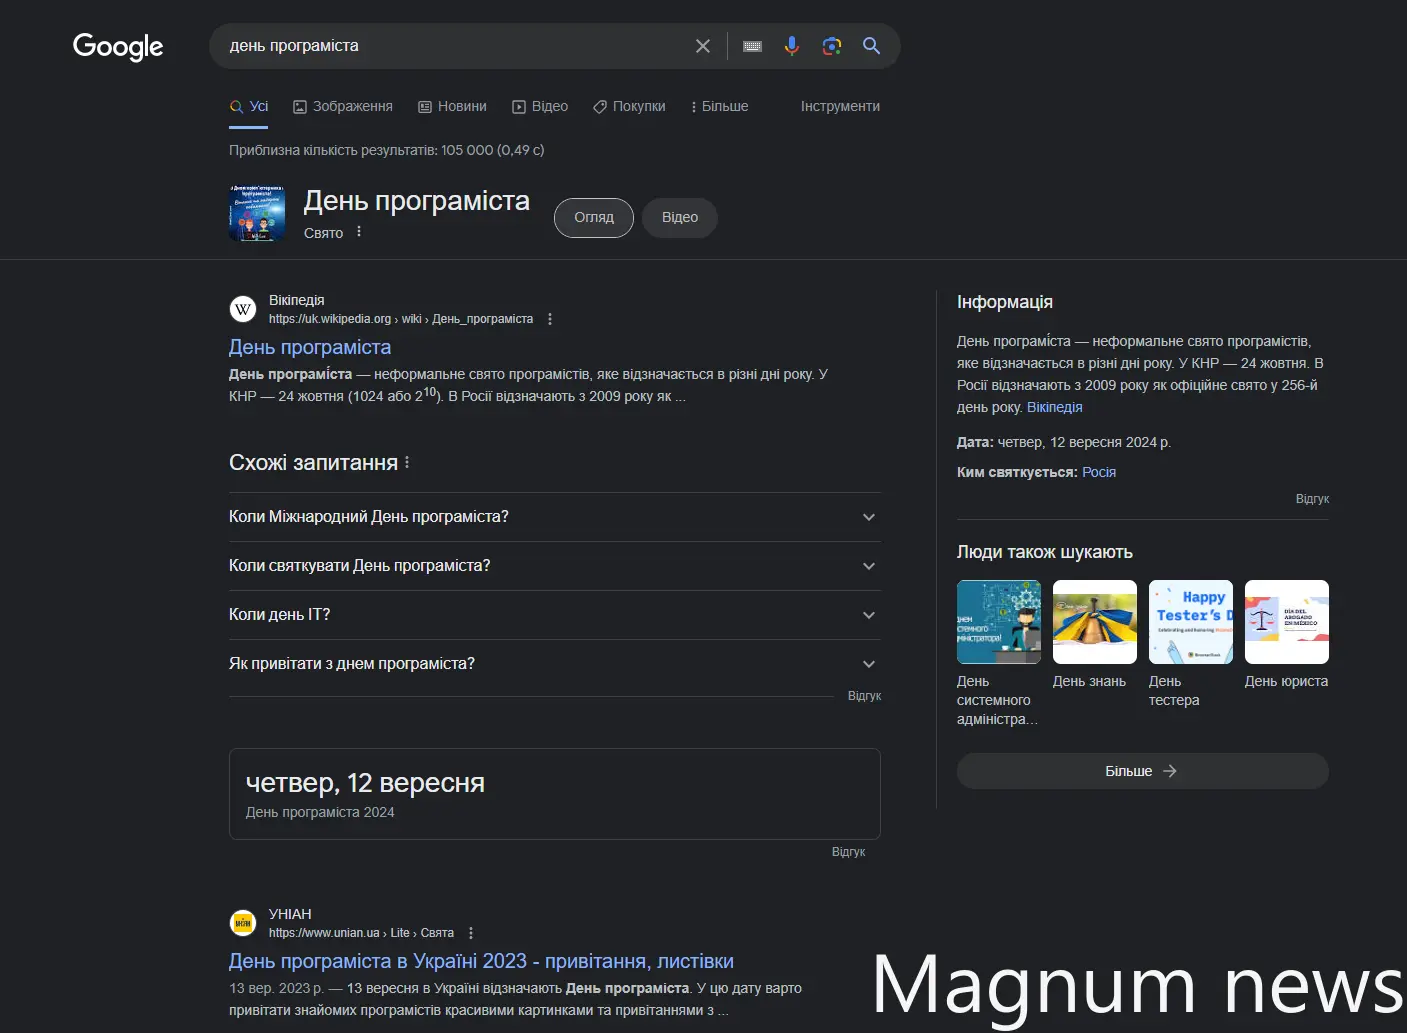Open three-dot menu next to Свято
This screenshot has width=1407, height=1033.
[359, 232]
